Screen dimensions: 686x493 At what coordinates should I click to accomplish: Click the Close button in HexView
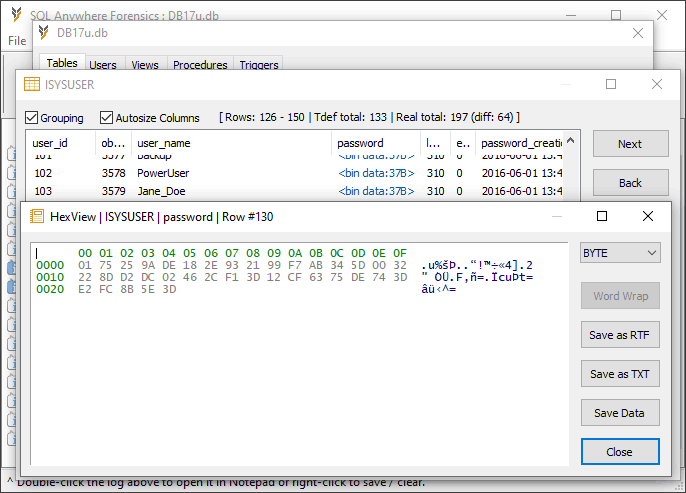pos(620,451)
